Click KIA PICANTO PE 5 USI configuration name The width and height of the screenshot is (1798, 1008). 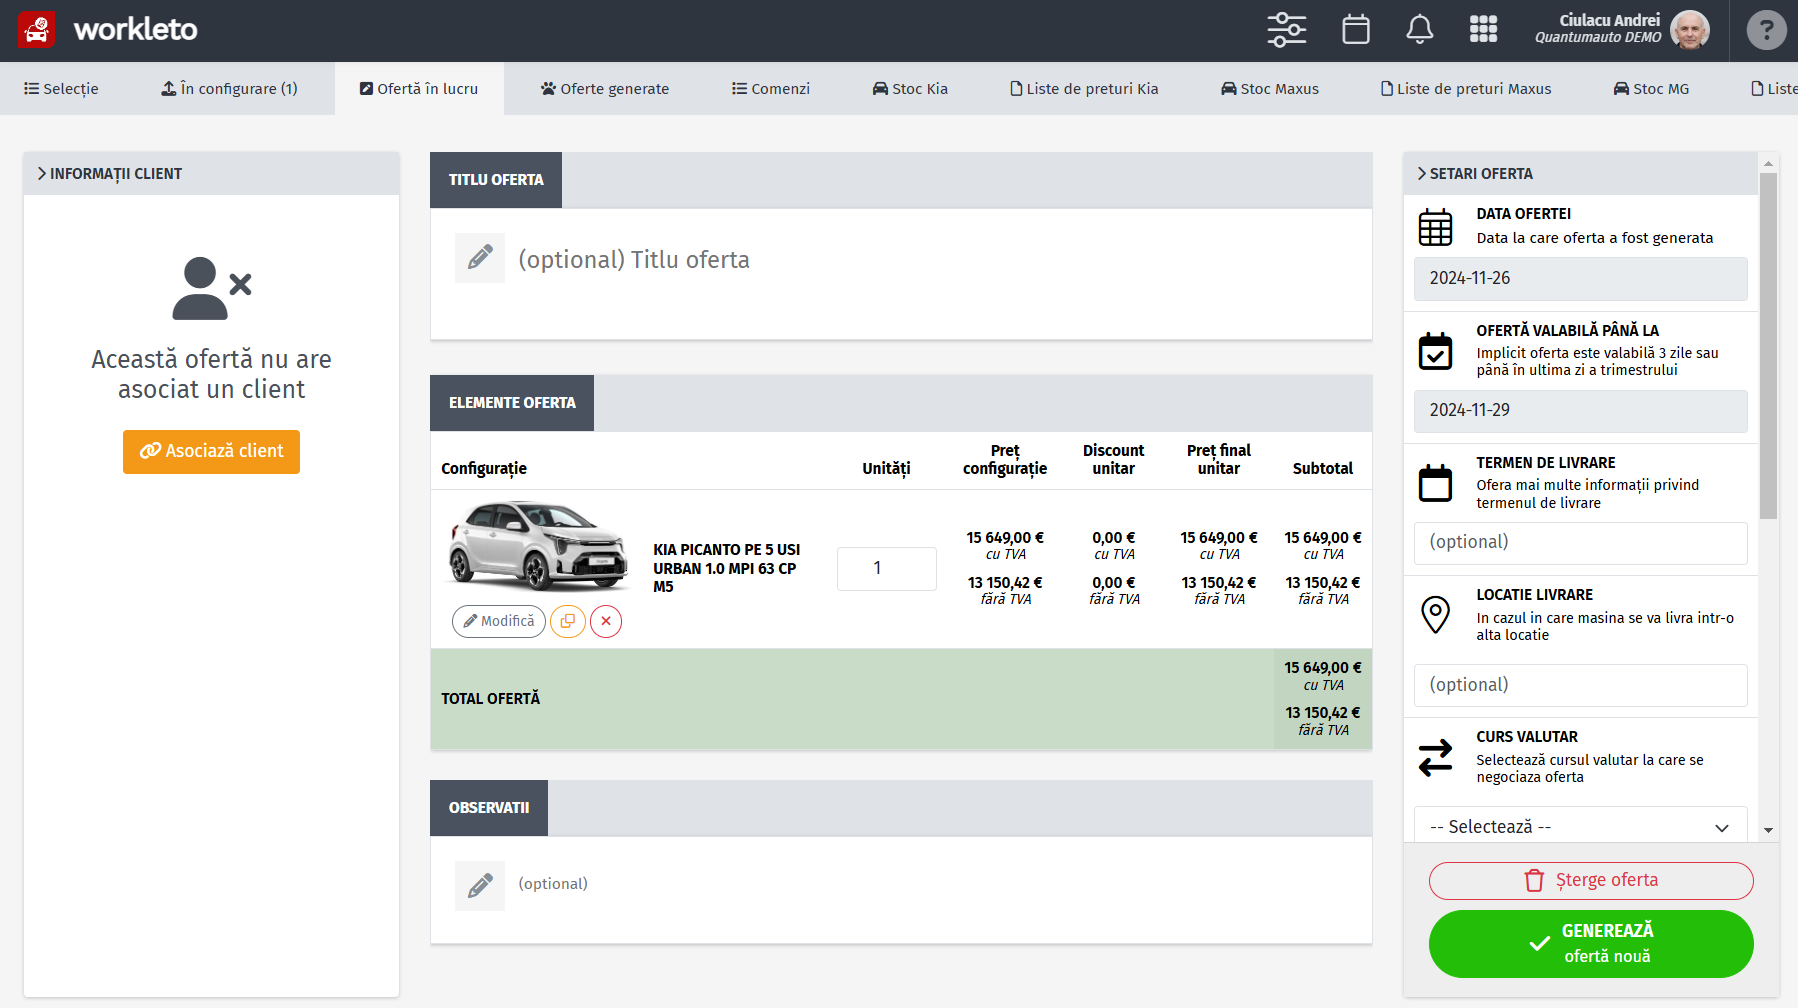pyautogui.click(x=726, y=568)
